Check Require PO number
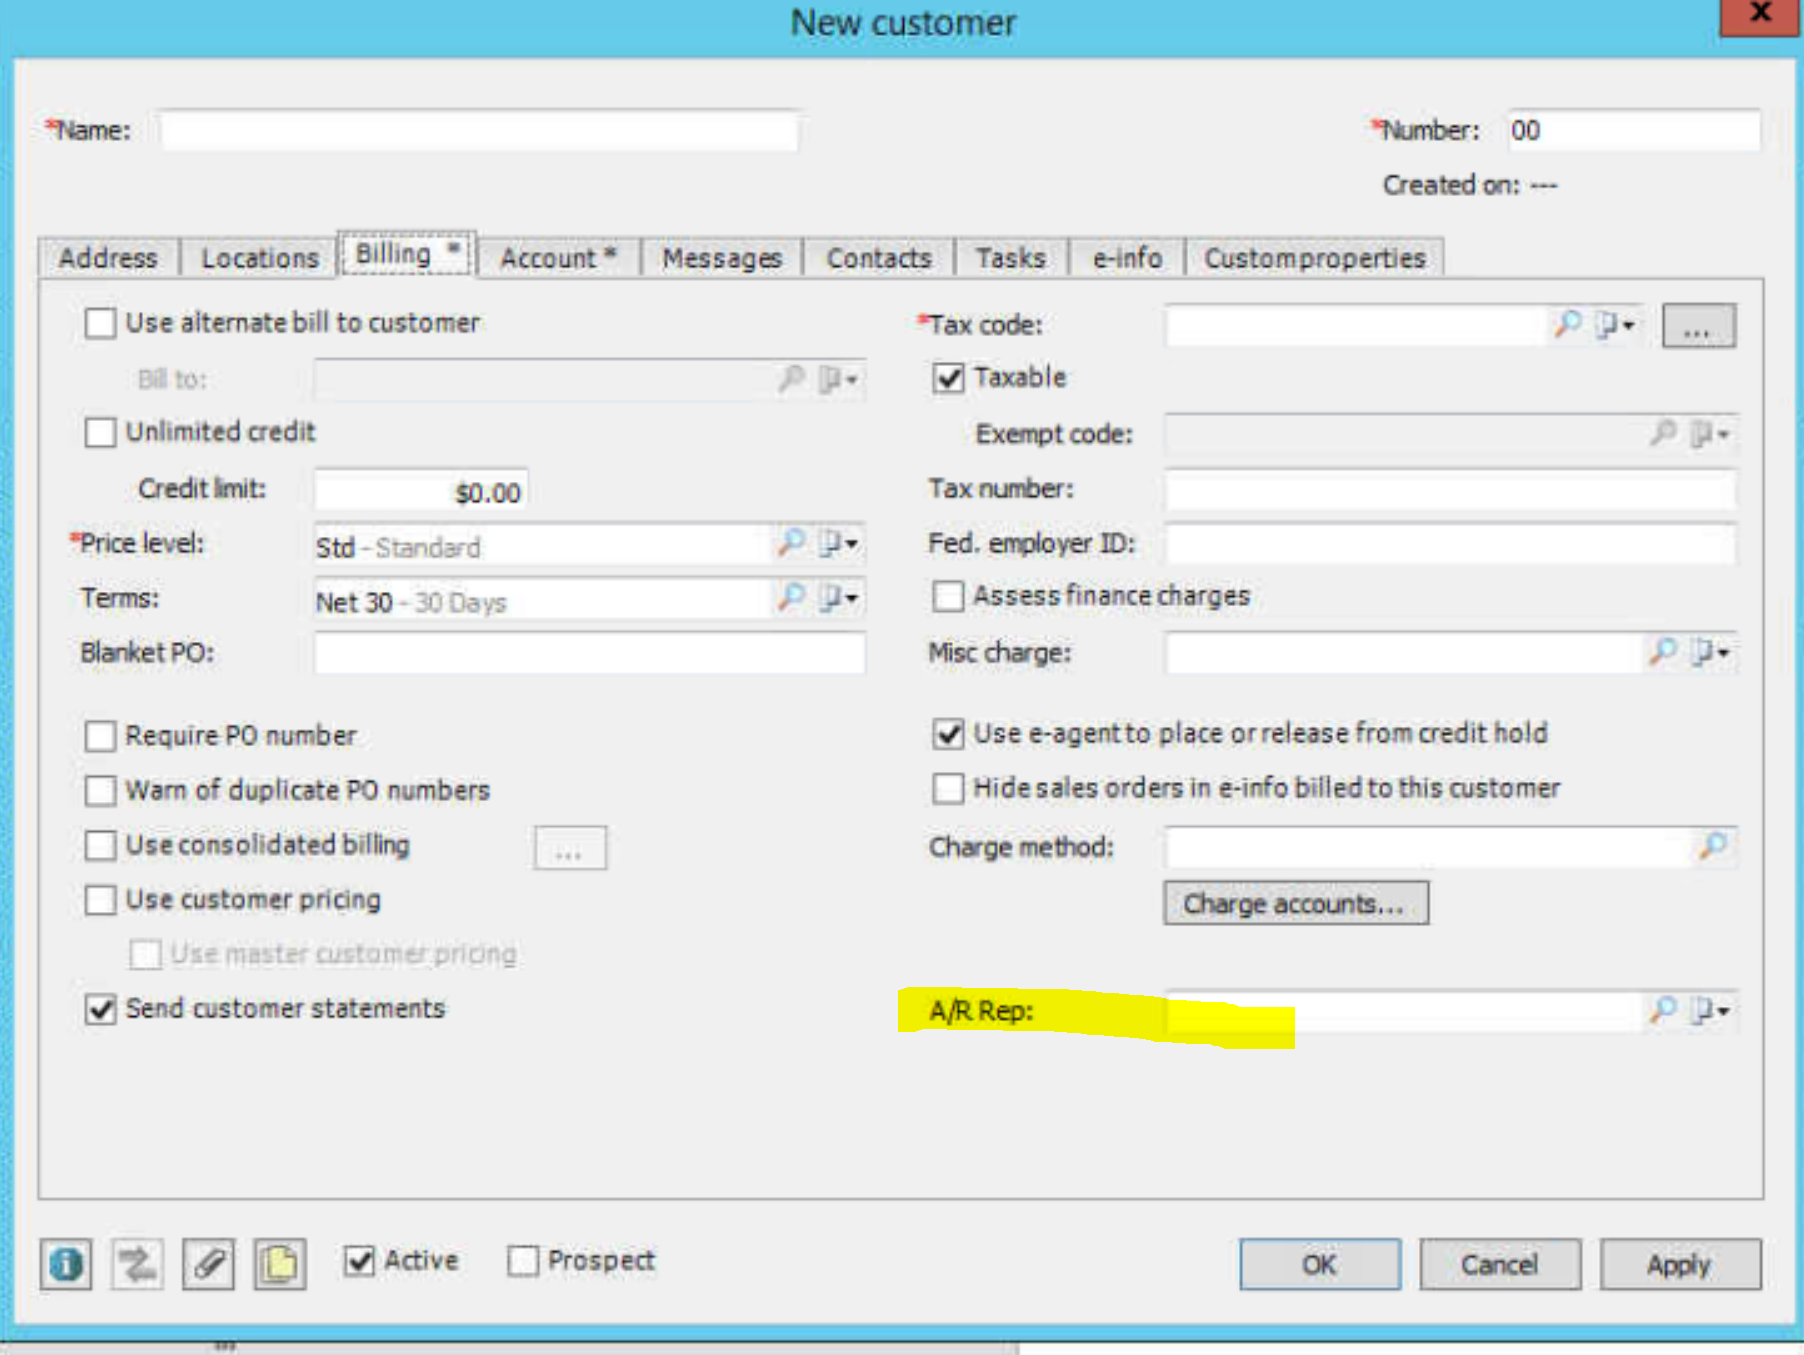 [100, 736]
